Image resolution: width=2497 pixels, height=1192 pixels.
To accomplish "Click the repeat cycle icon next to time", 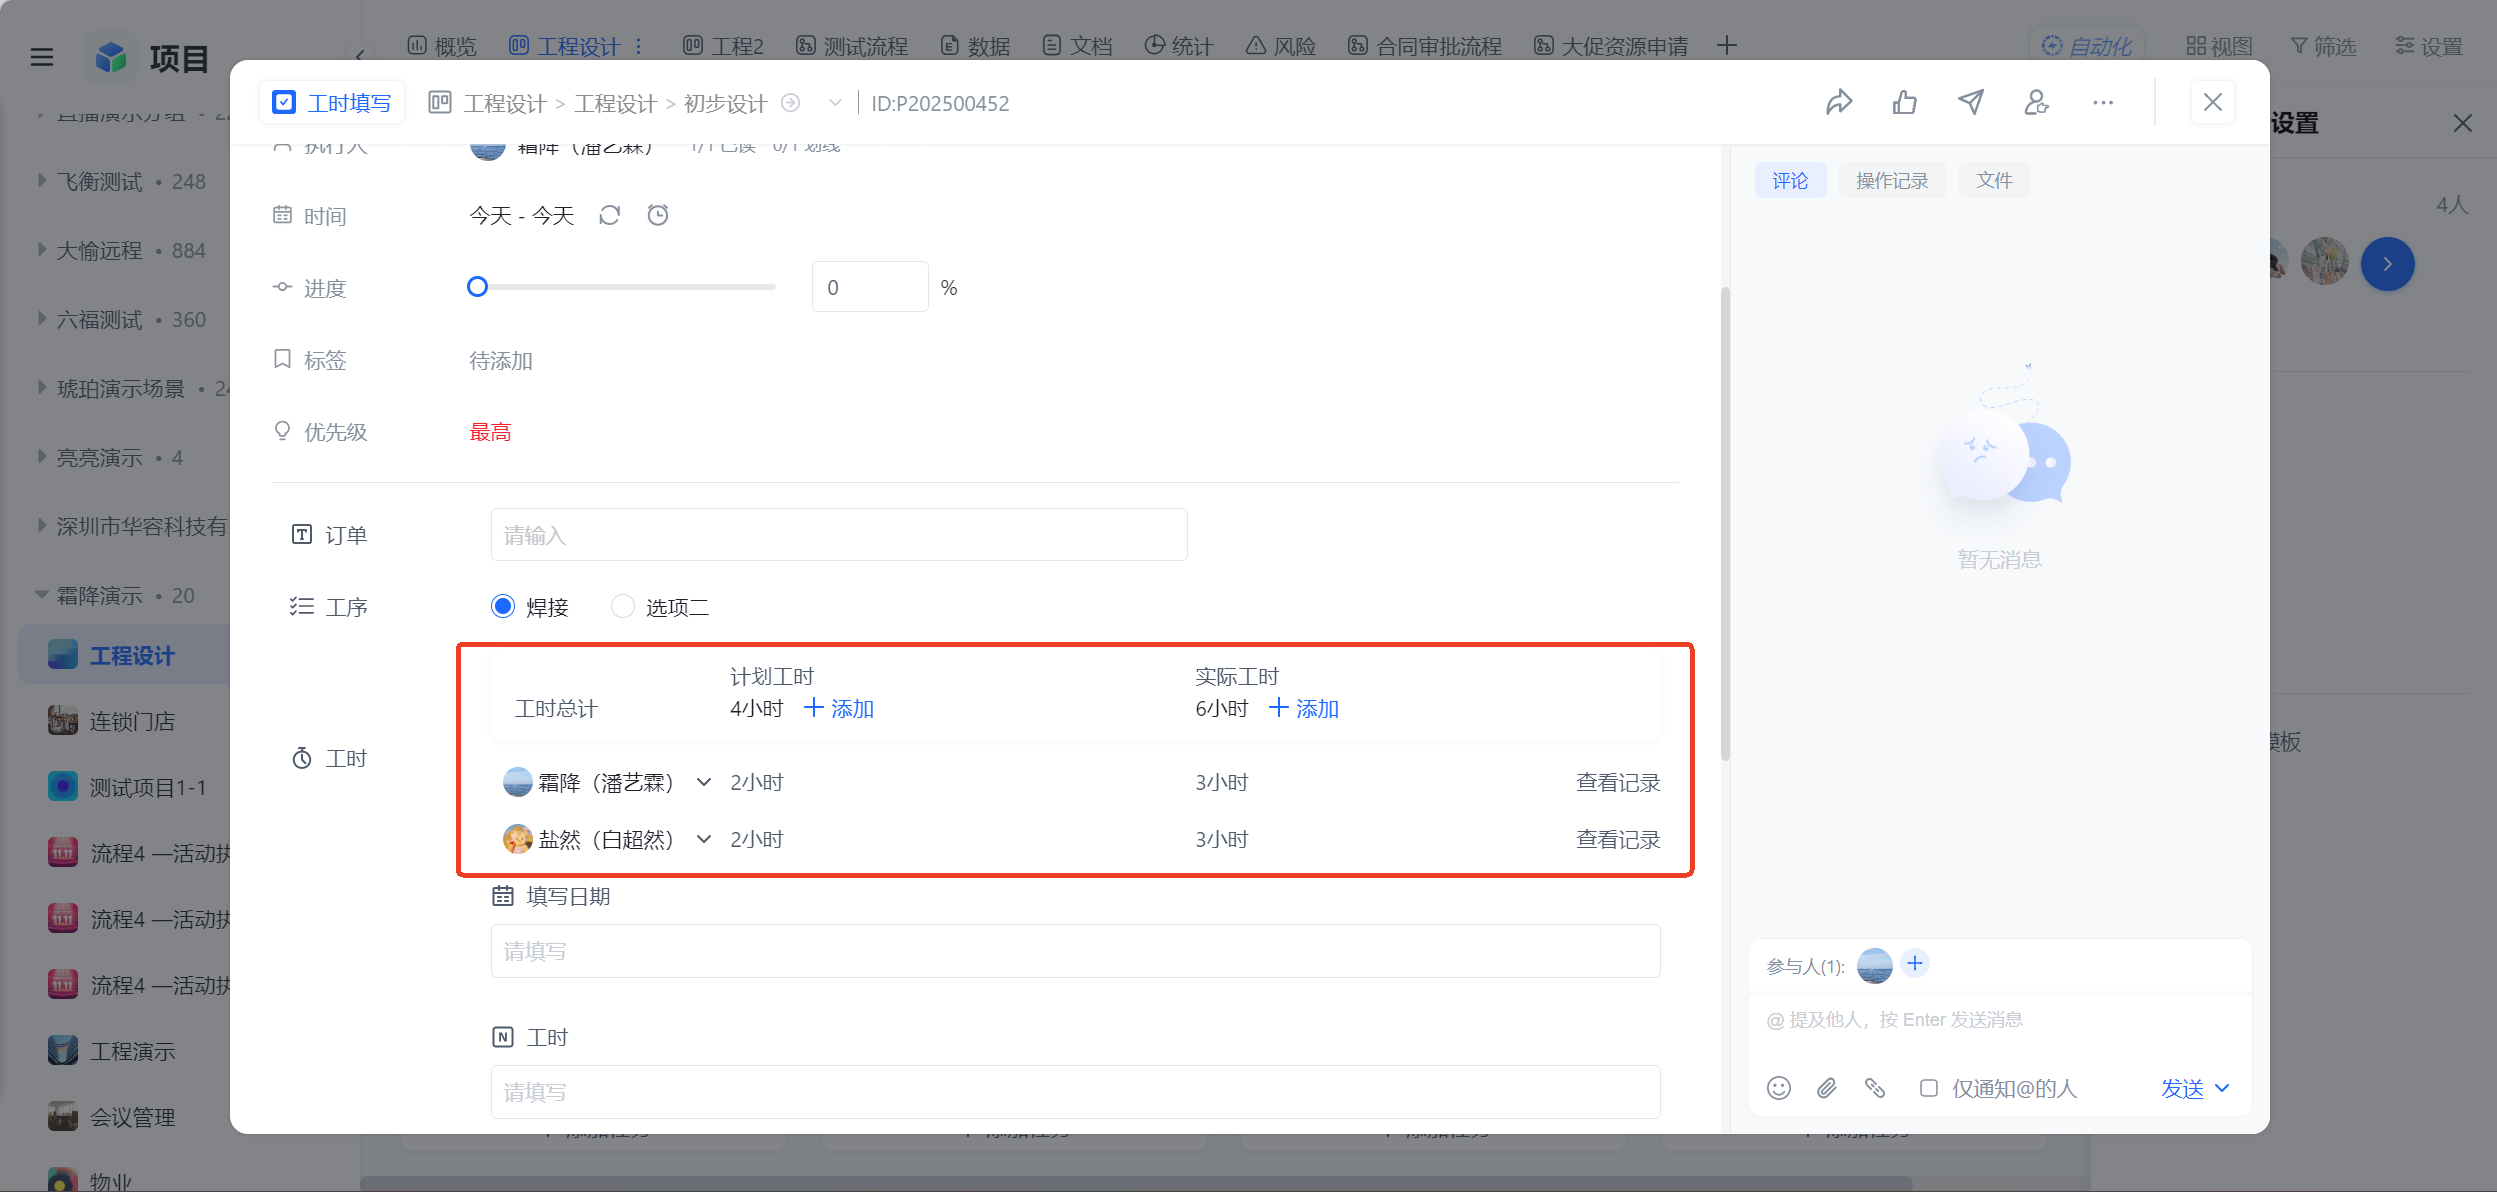I will 610,215.
